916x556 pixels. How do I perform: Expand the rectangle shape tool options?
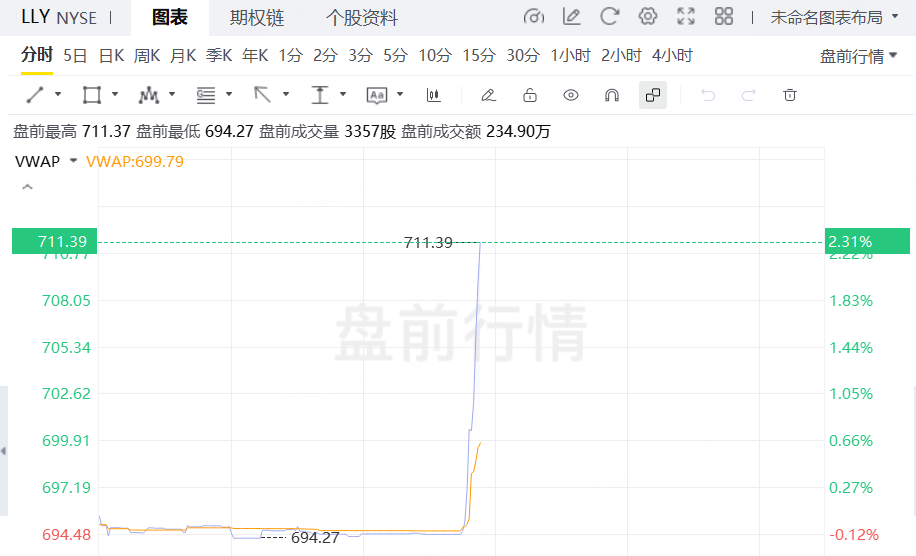pyautogui.click(x=115, y=94)
